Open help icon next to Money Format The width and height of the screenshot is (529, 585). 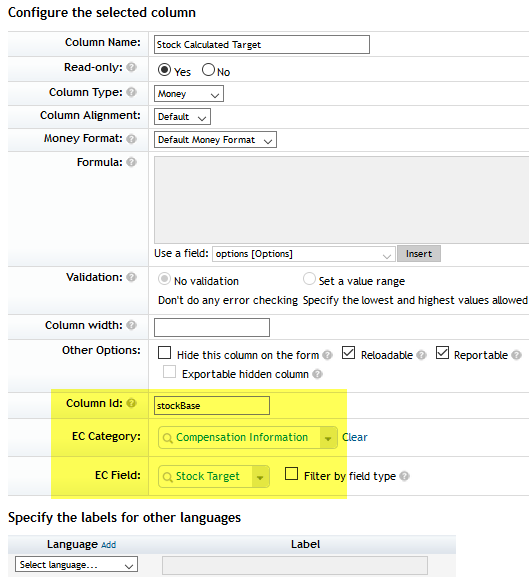[x=131, y=139]
